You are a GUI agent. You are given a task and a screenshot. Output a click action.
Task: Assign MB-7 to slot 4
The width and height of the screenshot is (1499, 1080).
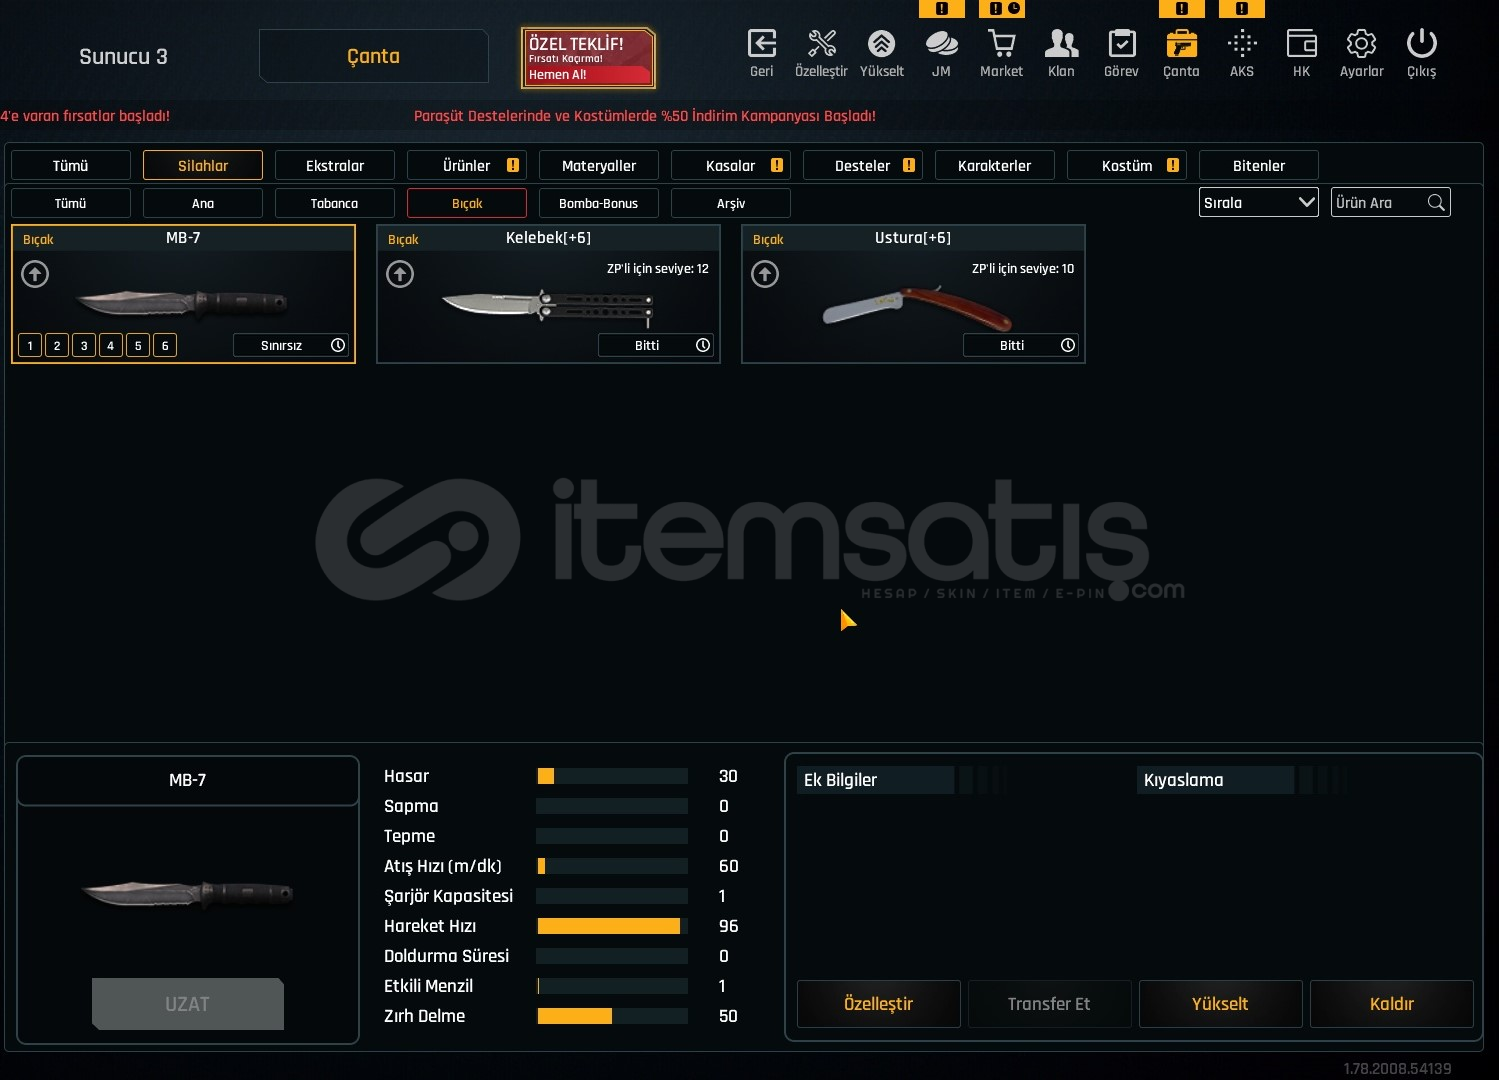click(x=111, y=345)
